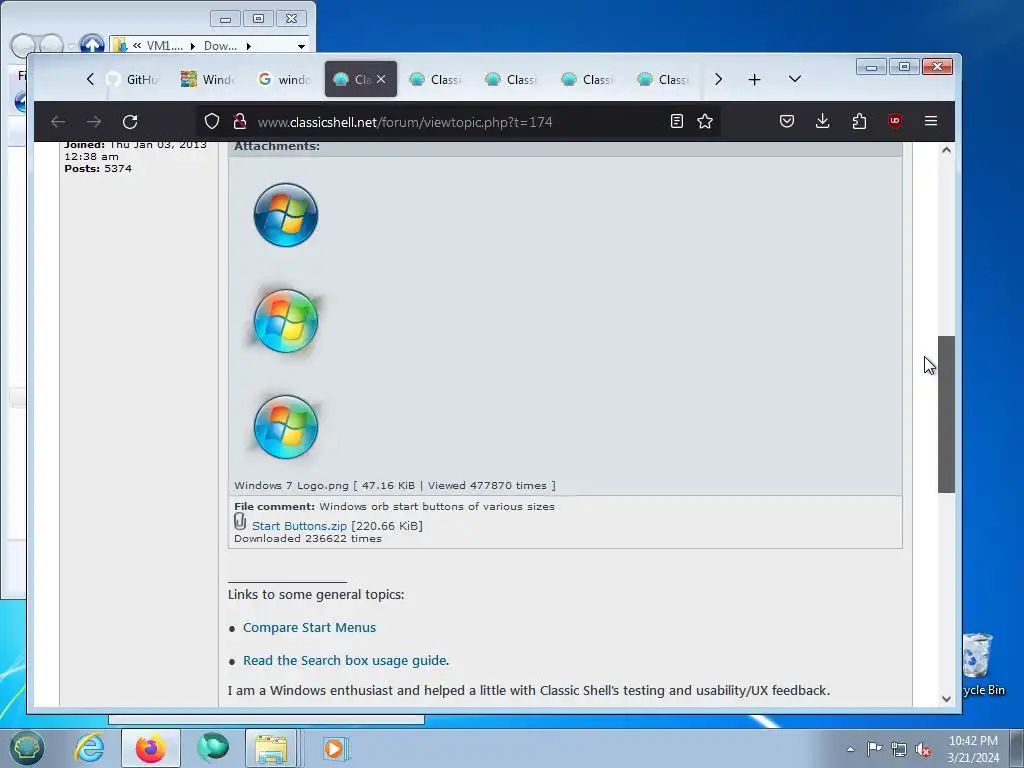Open tracking protection shield icon
Viewport: 1024px width, 768px height.
[x=212, y=121]
